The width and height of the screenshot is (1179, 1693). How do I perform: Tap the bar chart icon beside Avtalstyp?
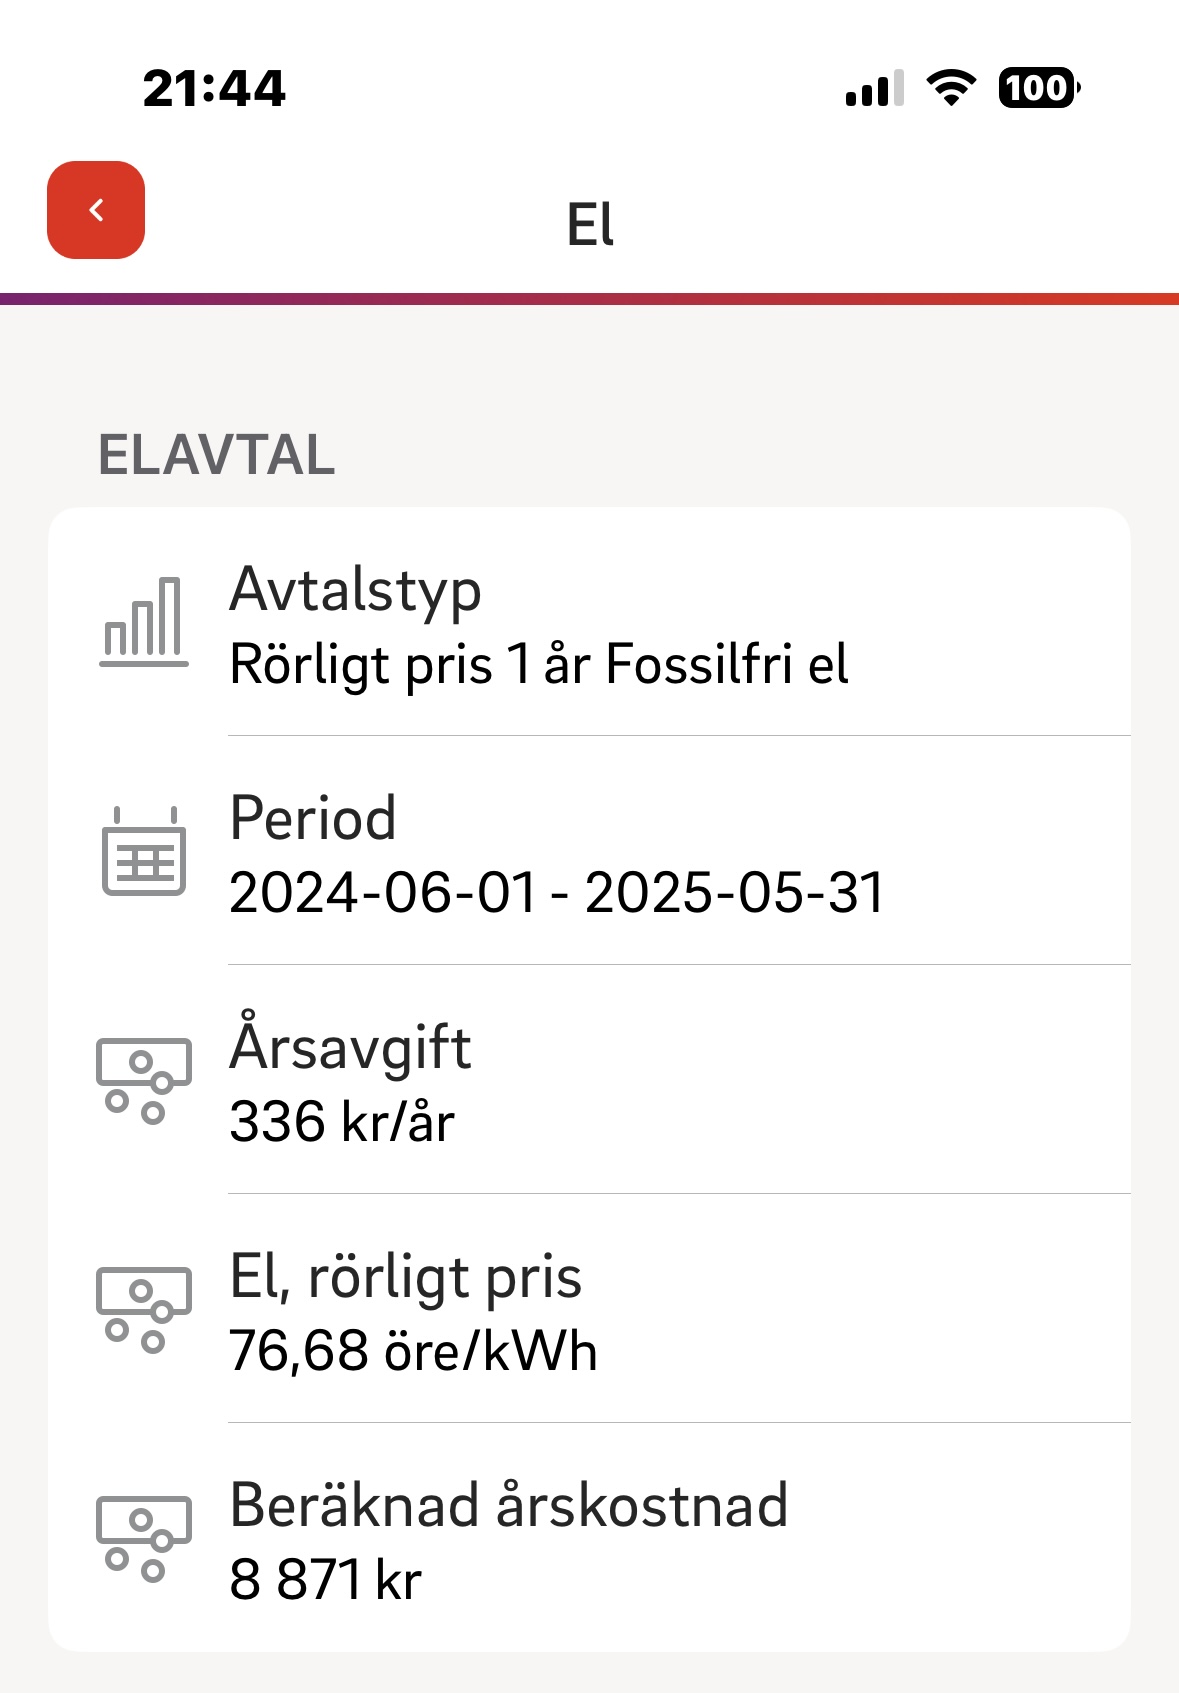[x=144, y=622]
